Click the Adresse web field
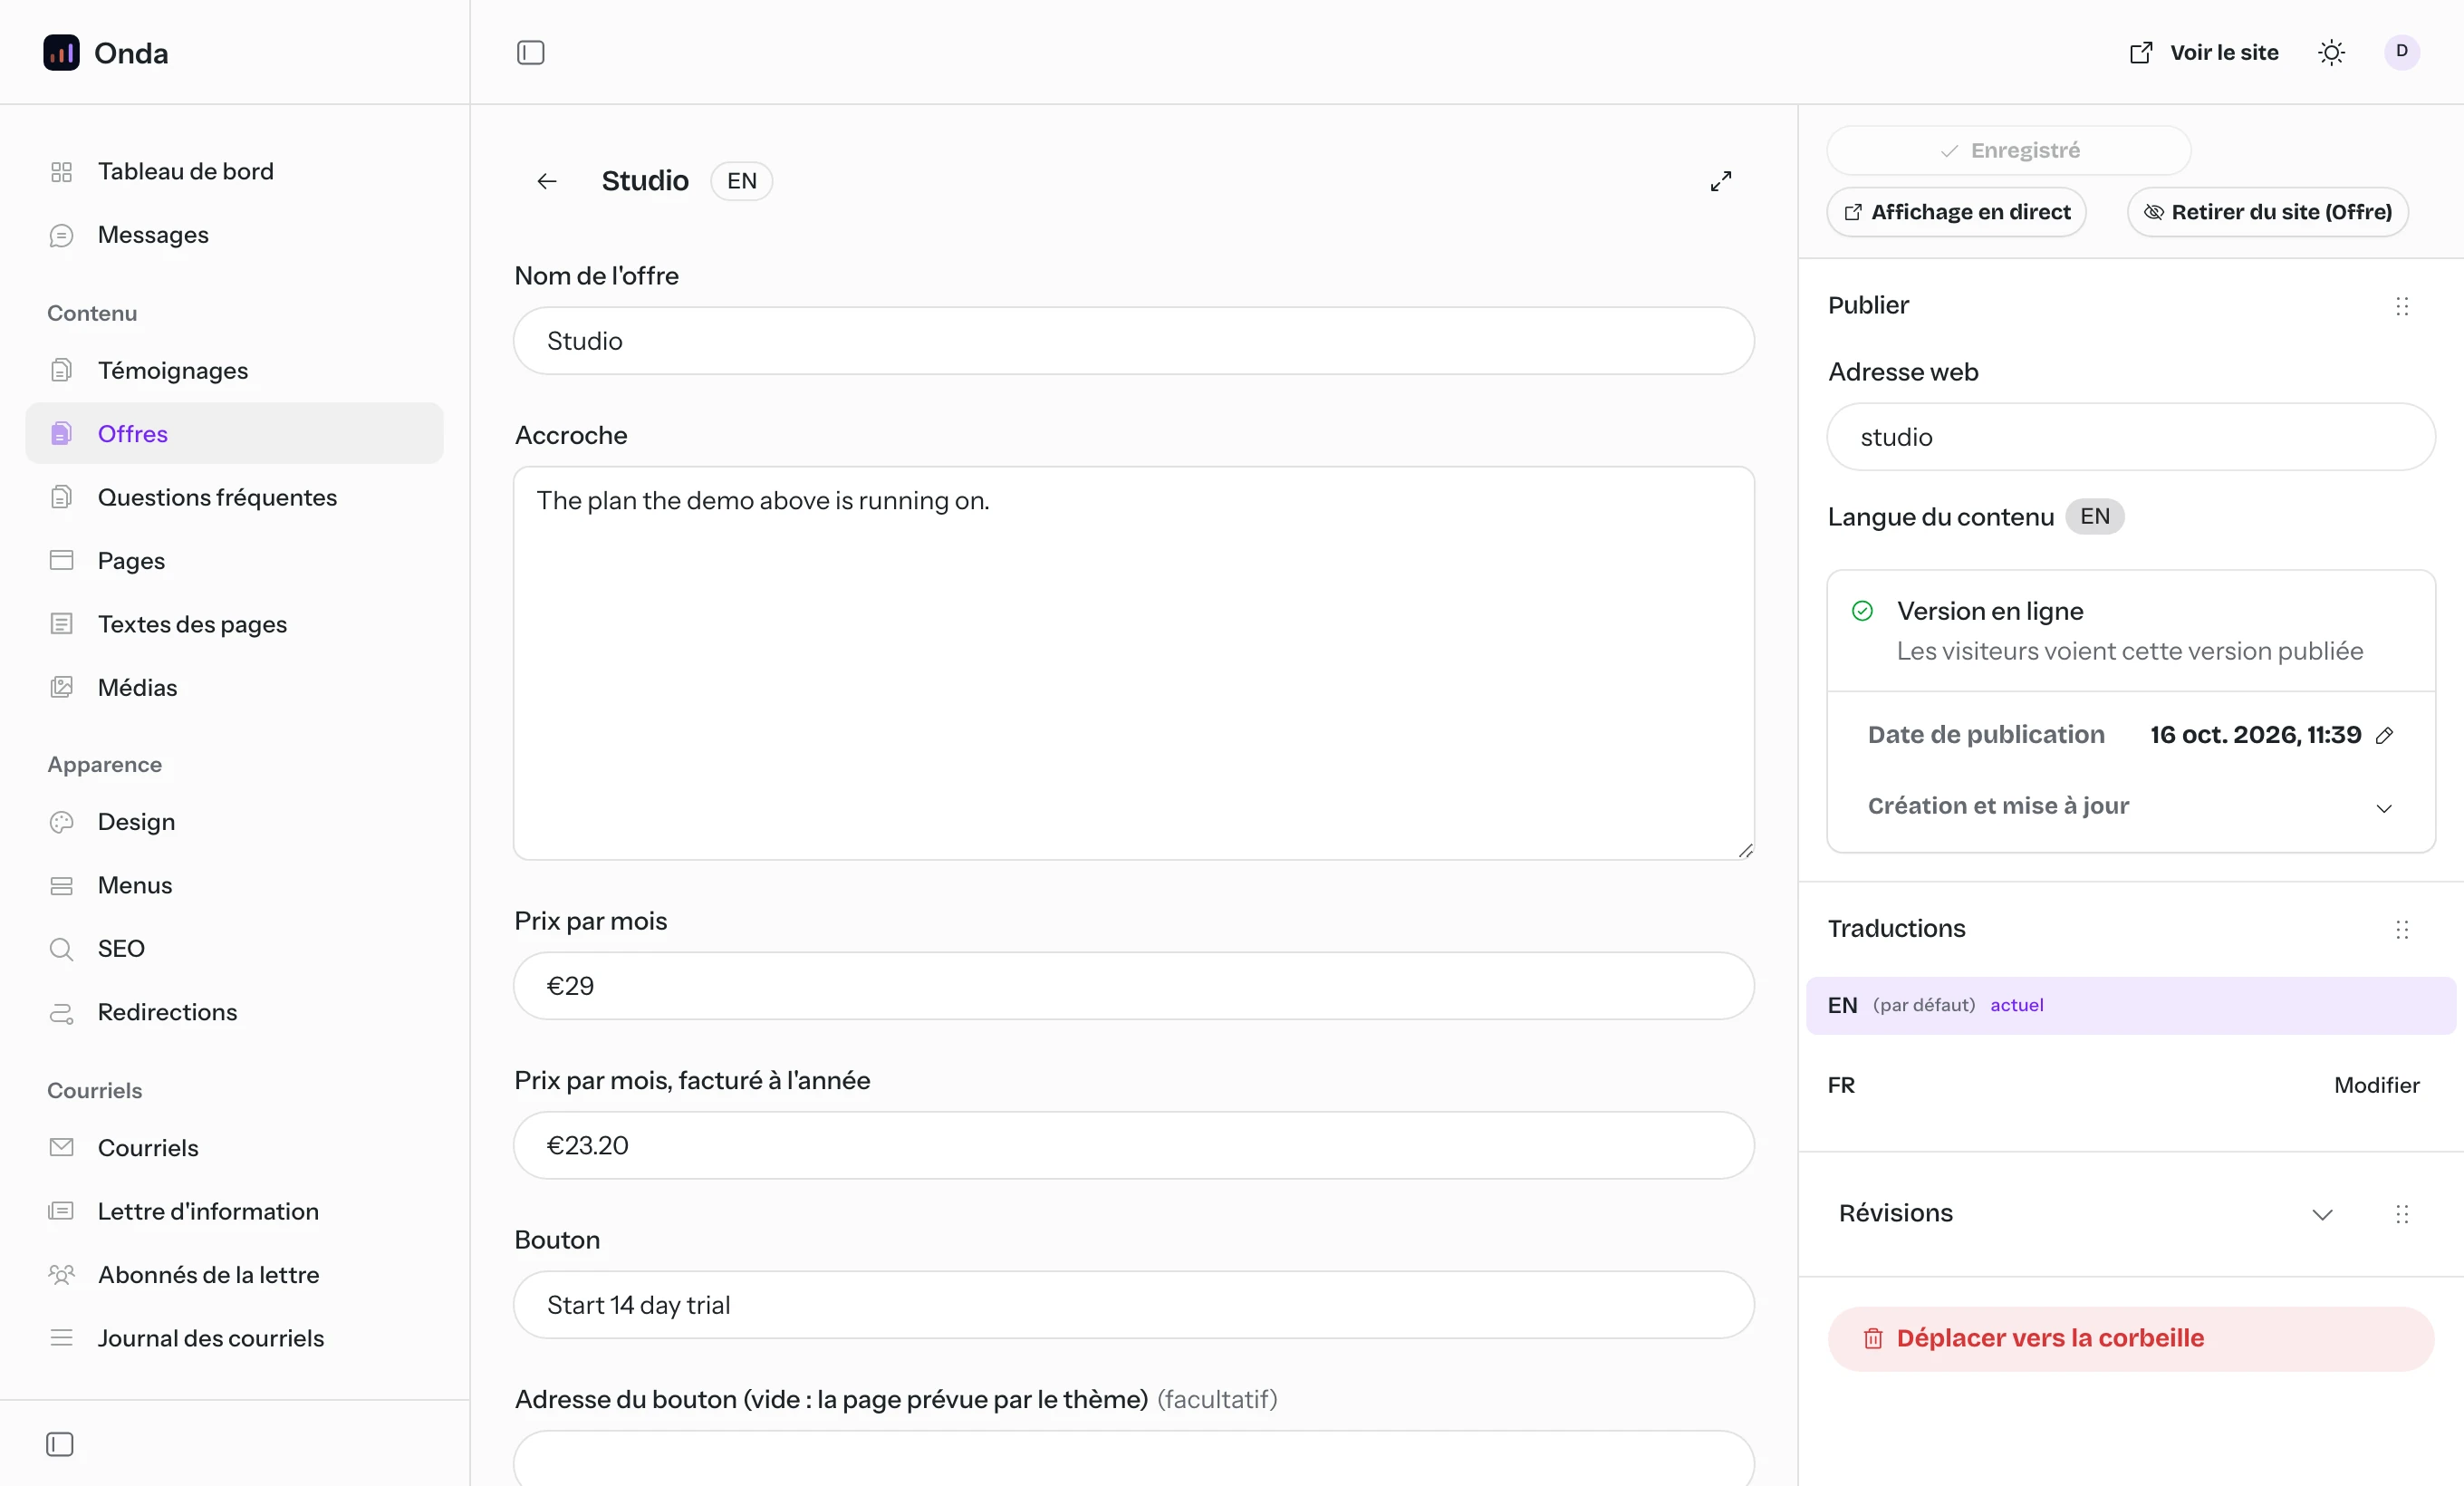Image resolution: width=2464 pixels, height=1486 pixels. point(2130,437)
